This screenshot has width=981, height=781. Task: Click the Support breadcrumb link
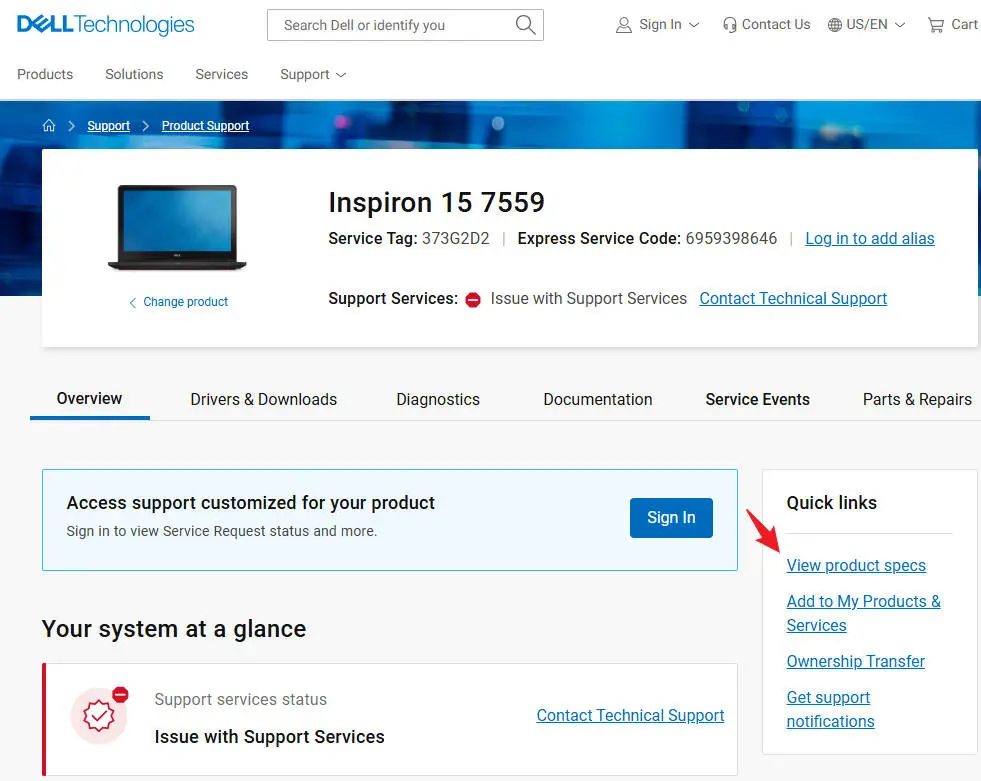click(109, 126)
